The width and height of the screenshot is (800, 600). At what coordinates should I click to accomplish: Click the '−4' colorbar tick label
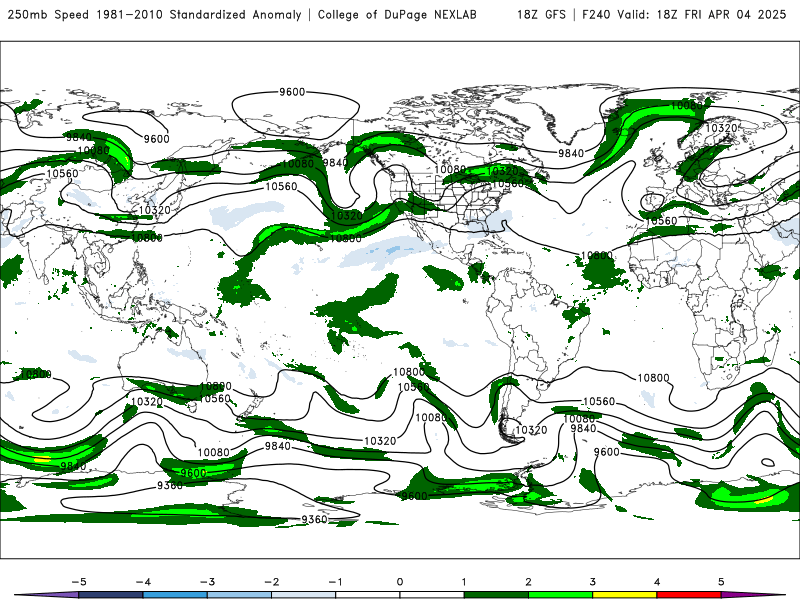pyautogui.click(x=143, y=582)
